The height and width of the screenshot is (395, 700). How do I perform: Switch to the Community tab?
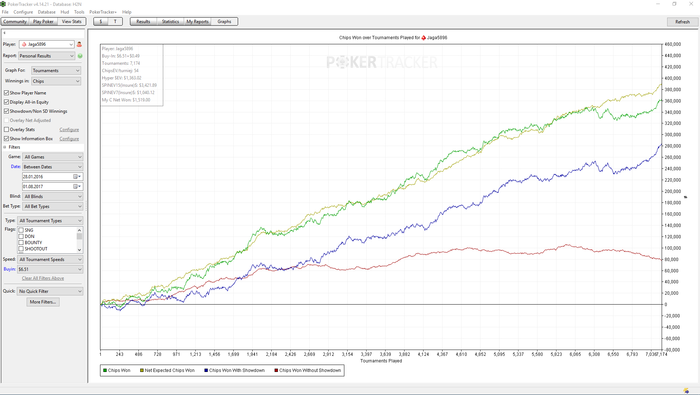[15, 21]
